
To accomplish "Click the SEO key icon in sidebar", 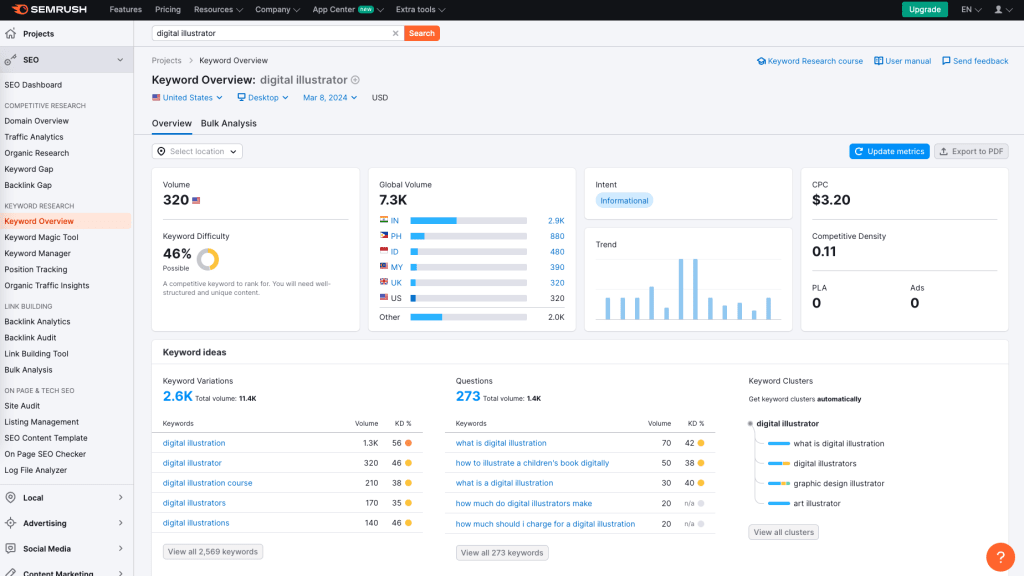I will [10, 60].
